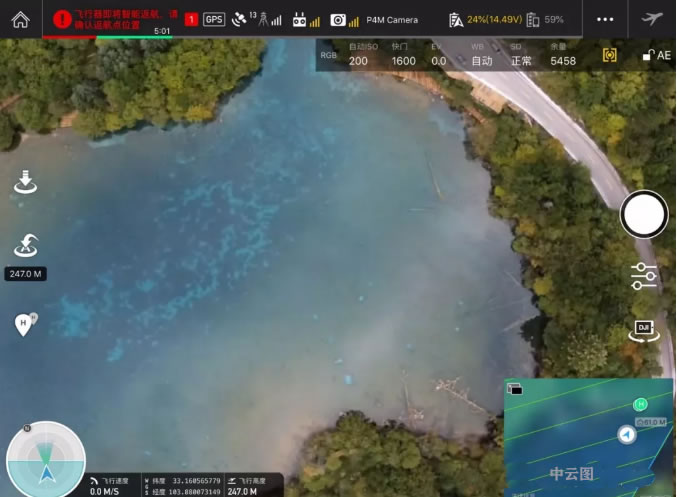The image size is (677, 497).
Task: Tap the home point location pin icon
Action: pyautogui.click(x=24, y=324)
